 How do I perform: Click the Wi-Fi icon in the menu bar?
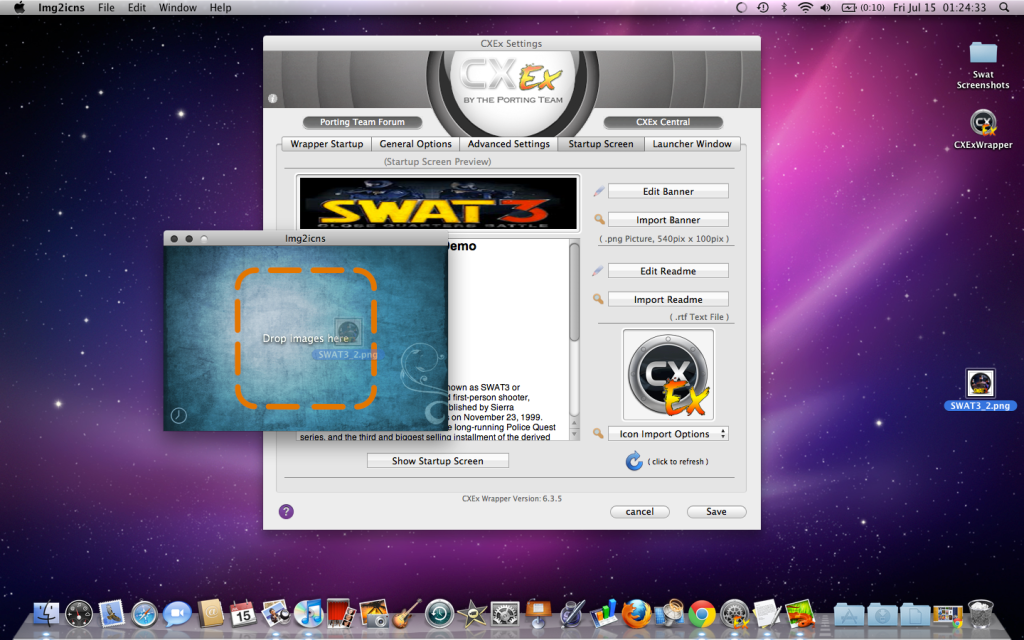pyautogui.click(x=805, y=7)
